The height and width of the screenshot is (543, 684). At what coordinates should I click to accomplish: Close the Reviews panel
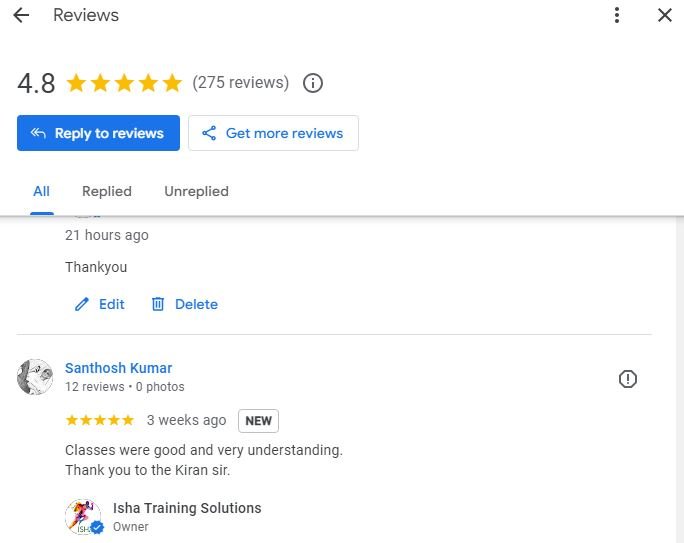(x=664, y=15)
